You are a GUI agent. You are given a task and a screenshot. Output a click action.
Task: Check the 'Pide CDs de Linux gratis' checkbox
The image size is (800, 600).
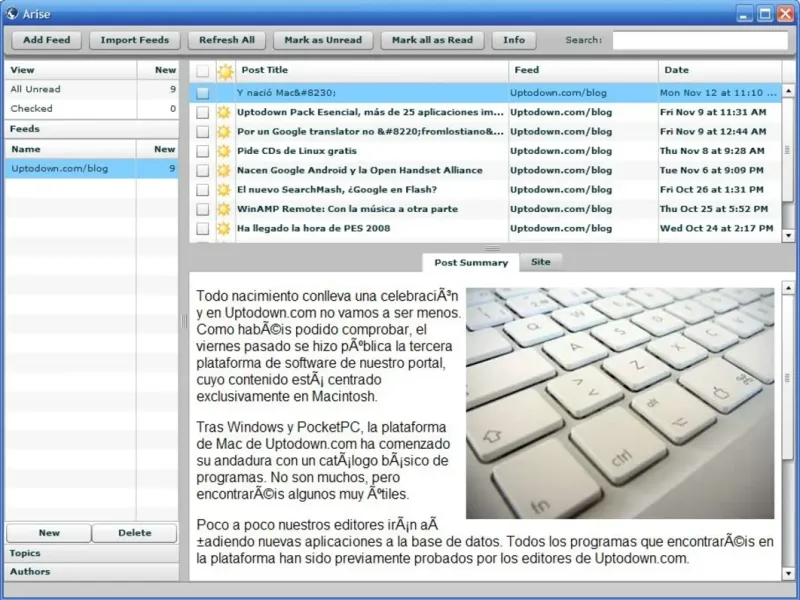tap(203, 151)
